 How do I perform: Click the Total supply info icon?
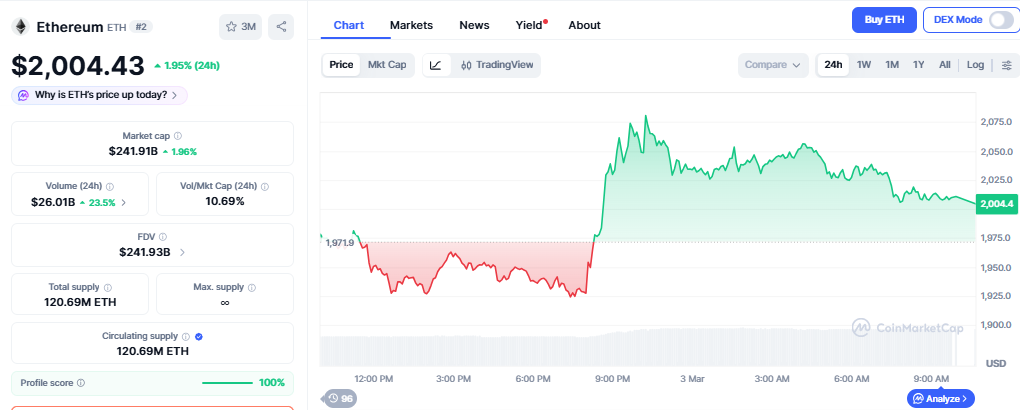(x=107, y=287)
